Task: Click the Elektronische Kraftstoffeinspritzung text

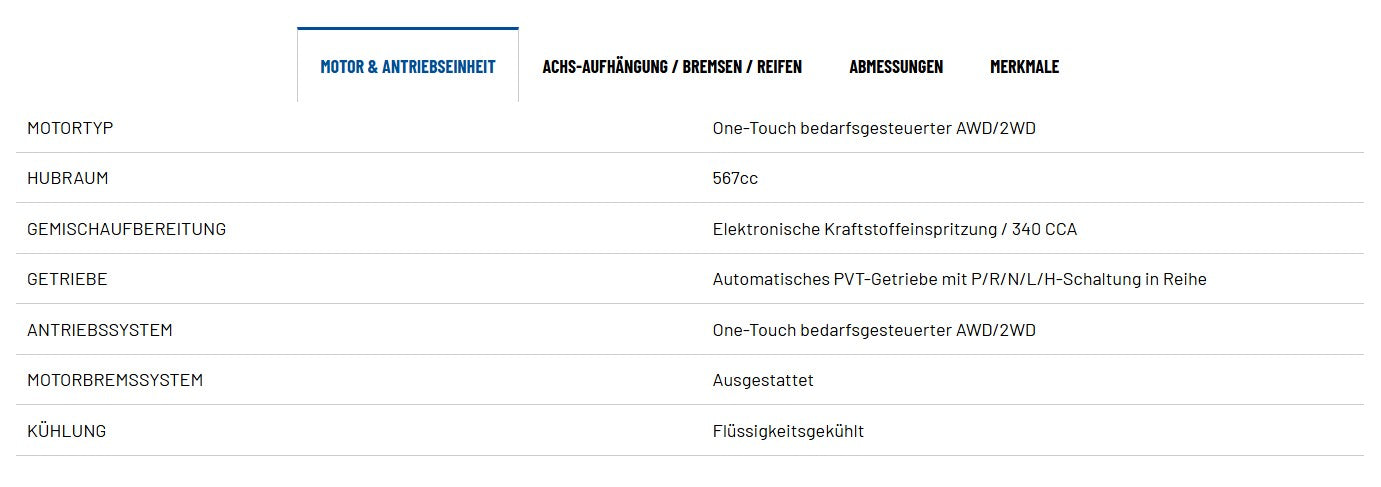Action: (855, 229)
